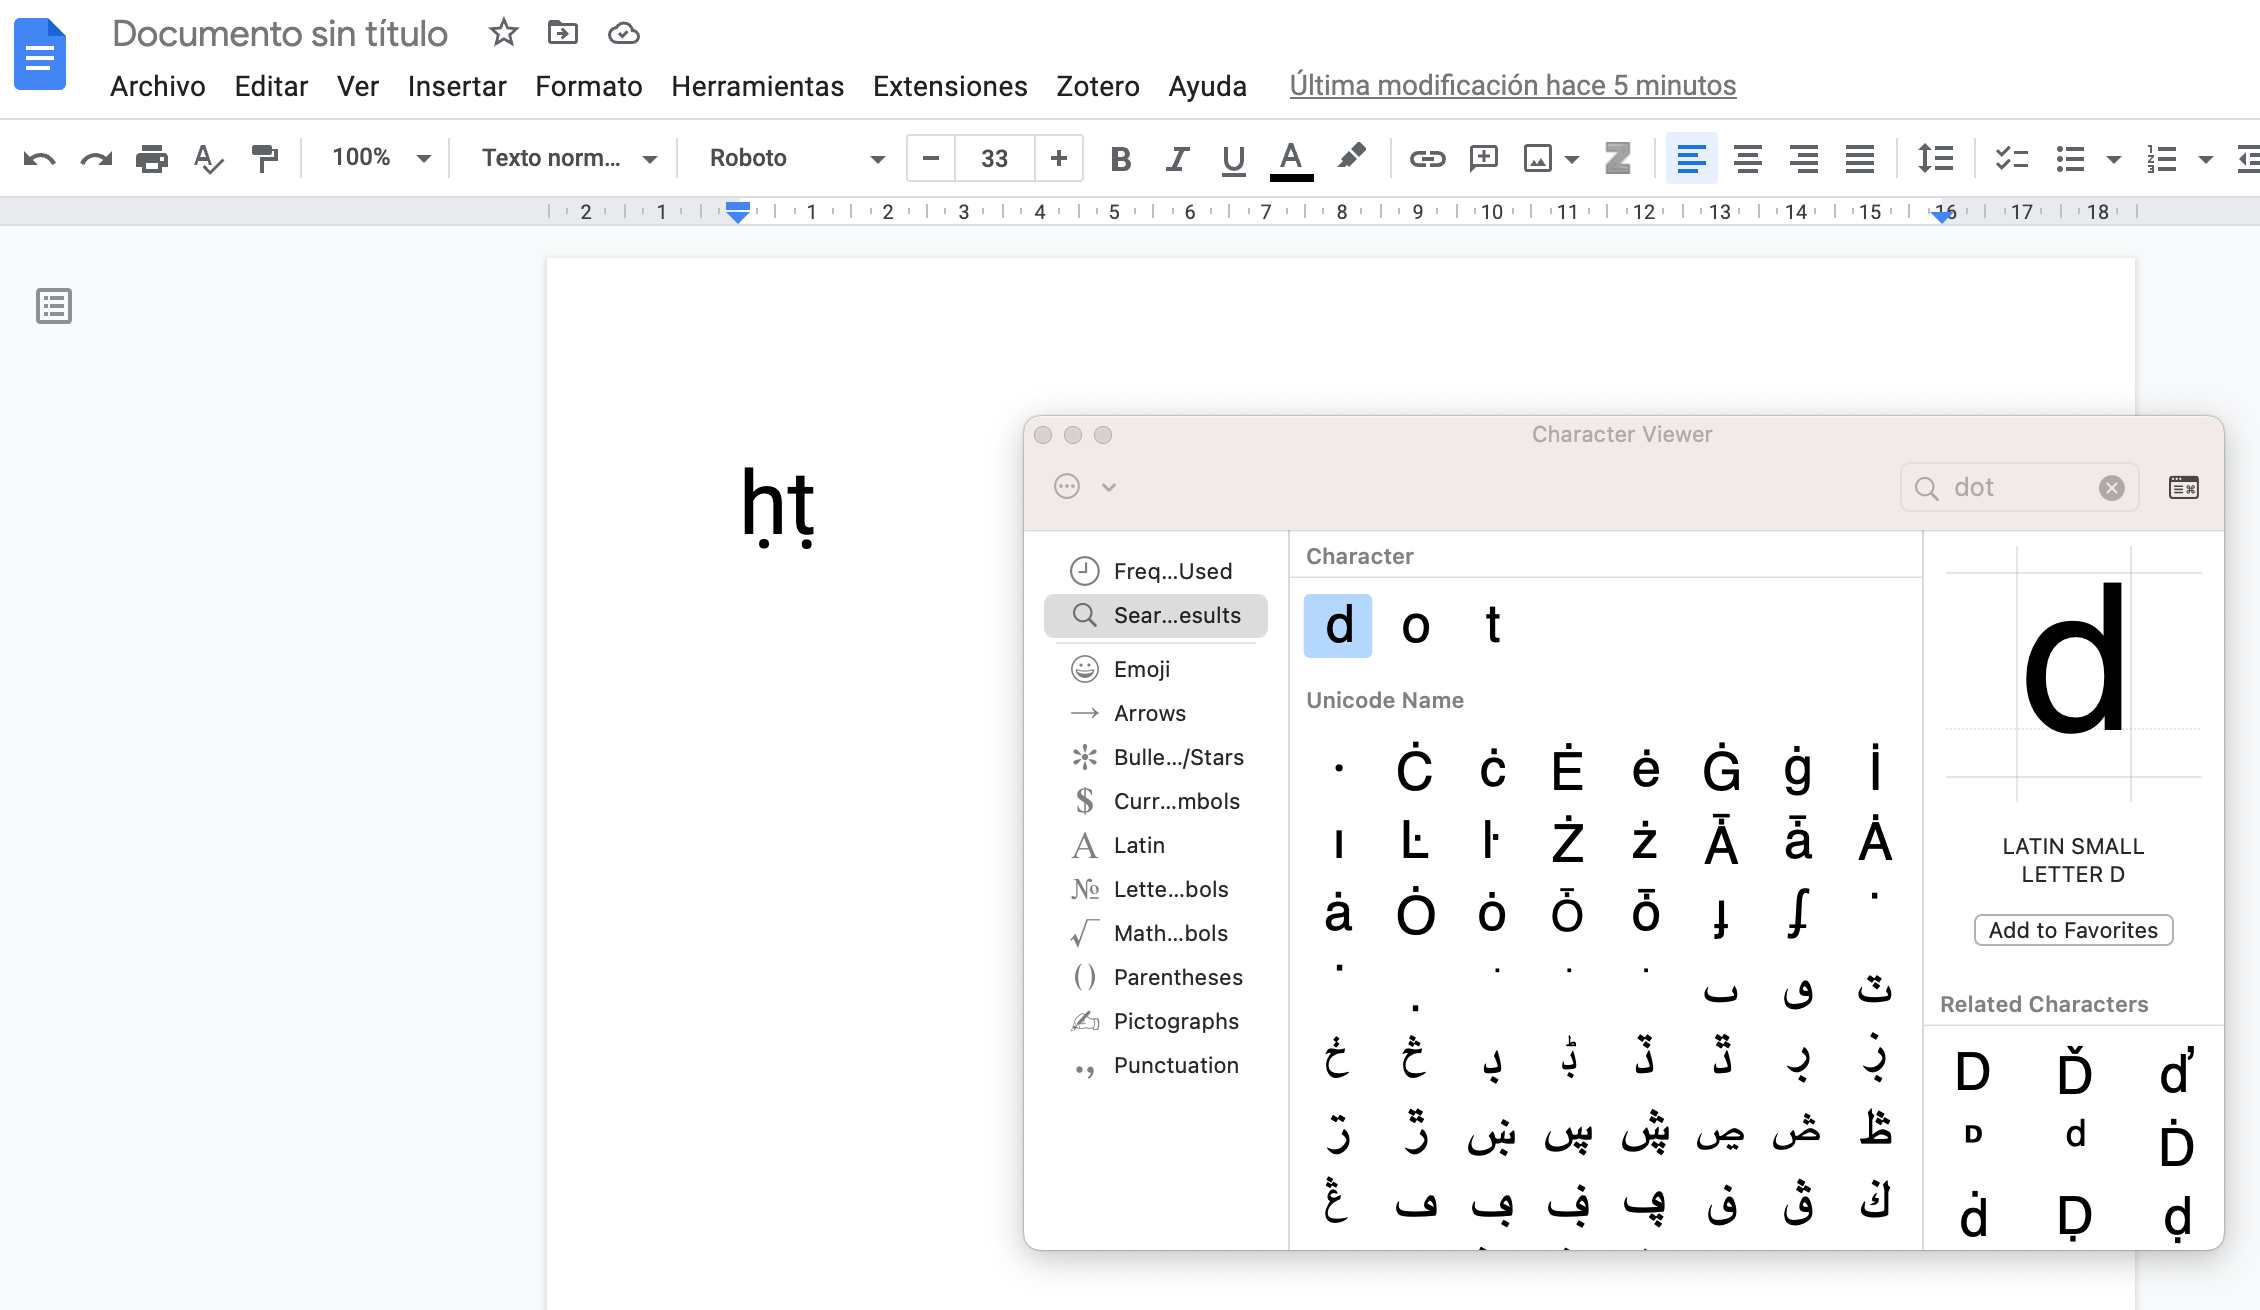This screenshot has width=2260, height=1310.
Task: Click the Zotero Z toolbar icon
Action: 1617,158
